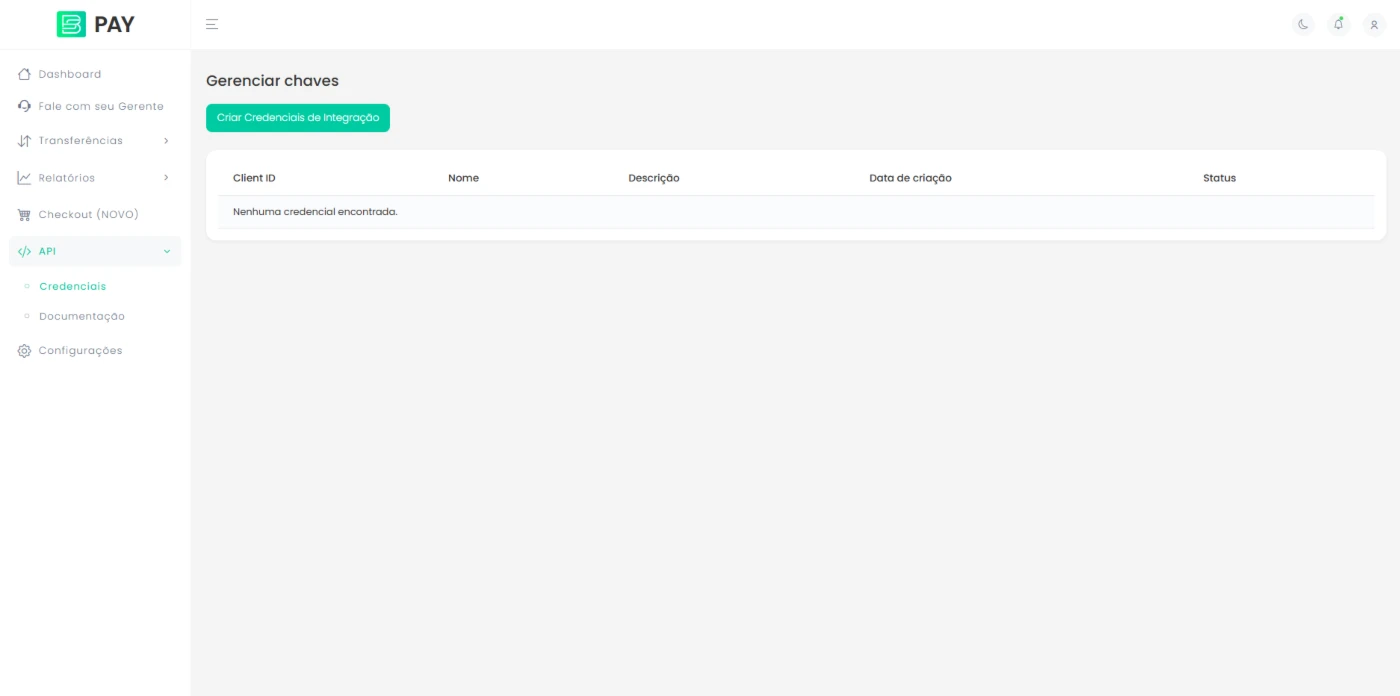Open Credenciais submenu link
Viewport: 1400px width, 696px height.
pyautogui.click(x=72, y=286)
